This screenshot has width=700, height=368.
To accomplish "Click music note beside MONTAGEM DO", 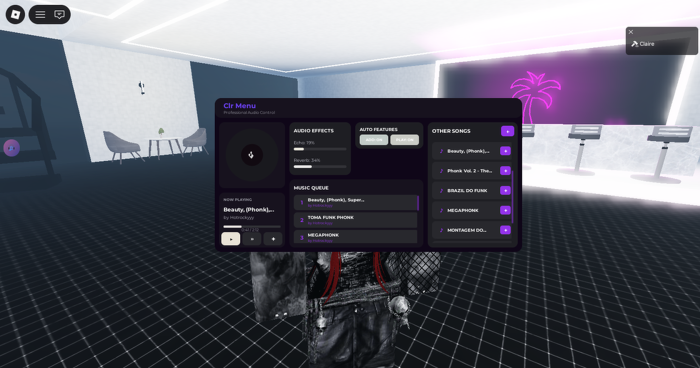I will click(x=441, y=230).
